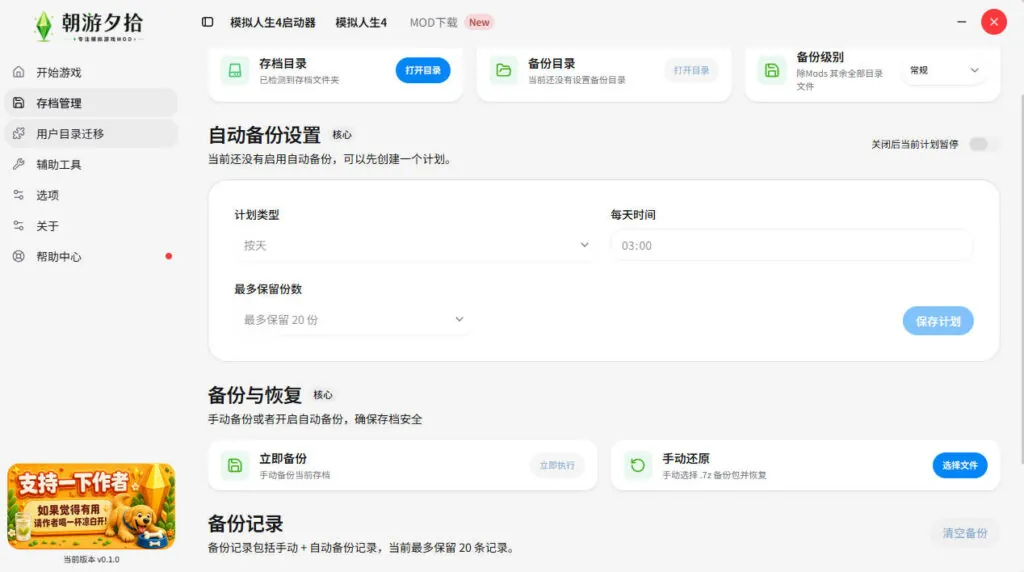1024x572 pixels.
Task: Switch to the 模拟人生4 tab
Action: point(361,22)
